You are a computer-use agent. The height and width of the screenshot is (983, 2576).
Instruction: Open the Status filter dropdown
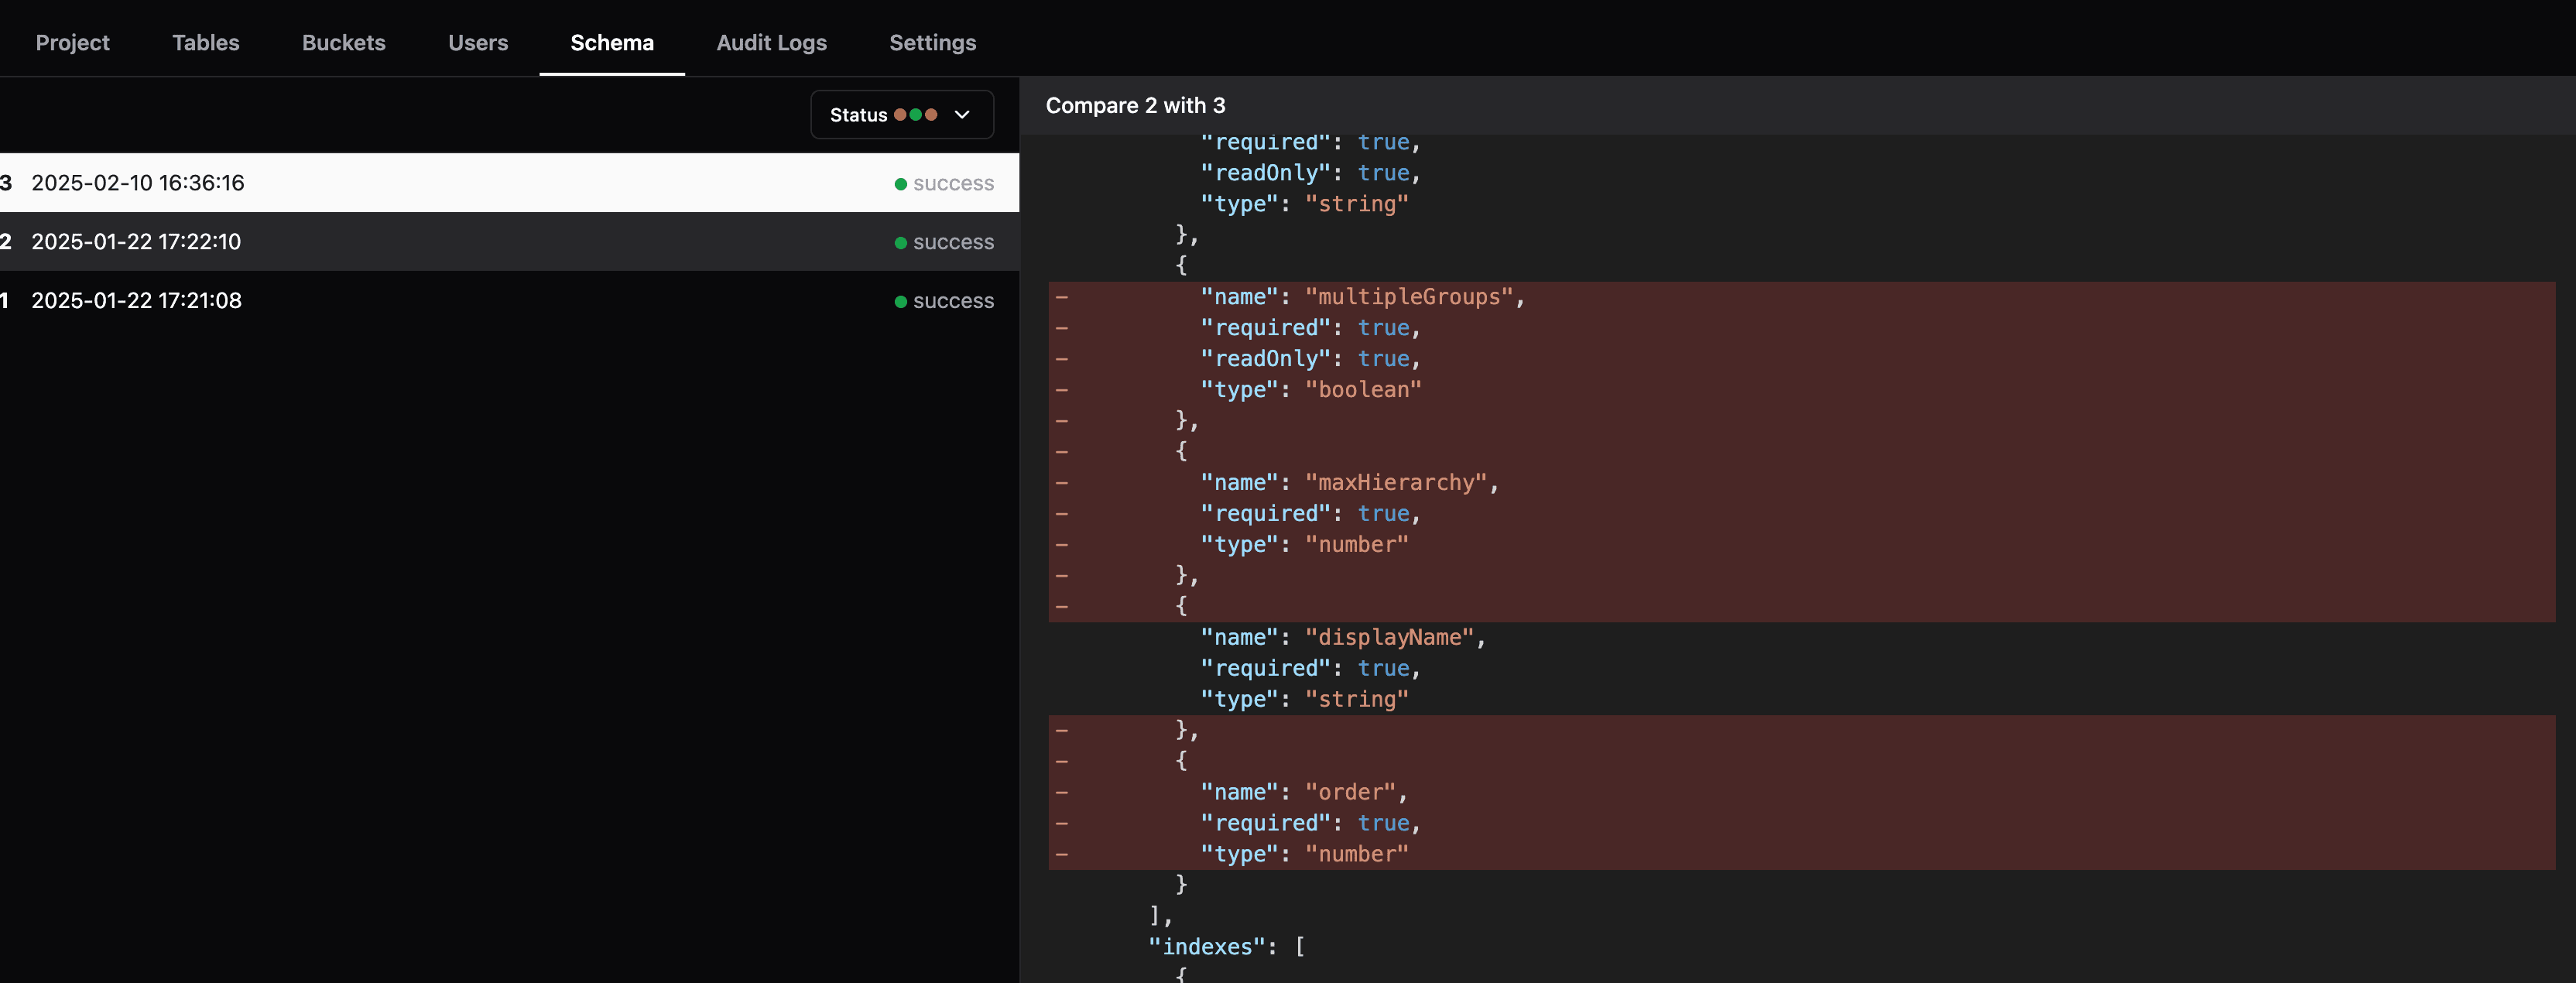pyautogui.click(x=900, y=115)
